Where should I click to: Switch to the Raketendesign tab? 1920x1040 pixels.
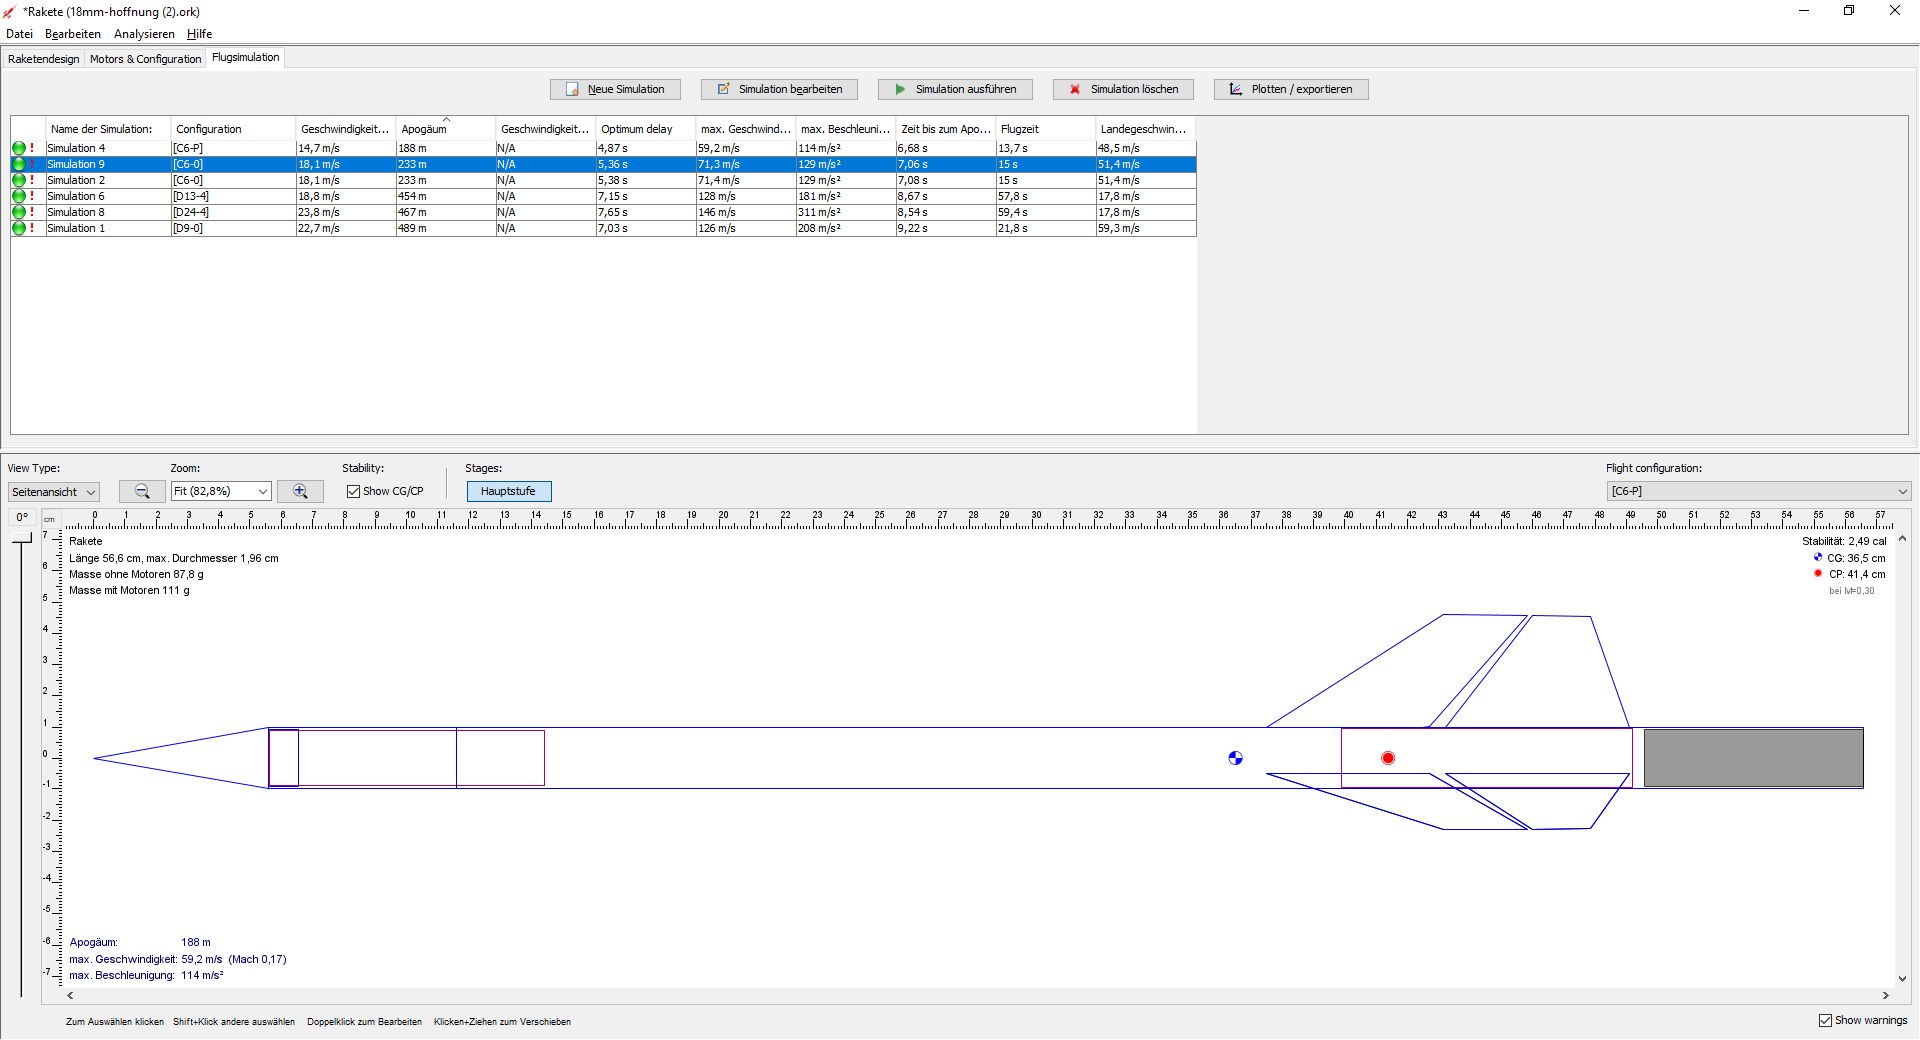(x=44, y=59)
